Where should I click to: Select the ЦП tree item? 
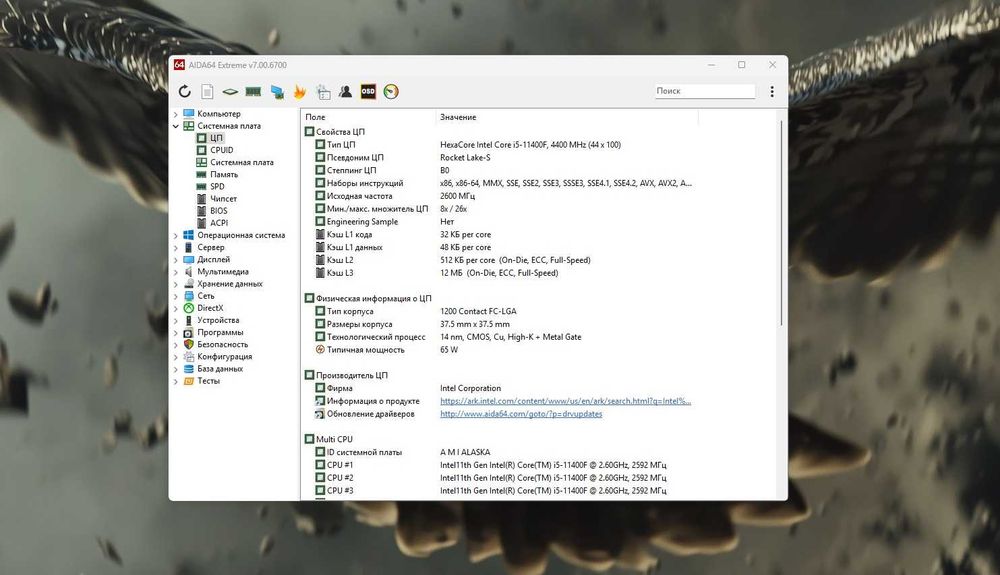[216, 138]
